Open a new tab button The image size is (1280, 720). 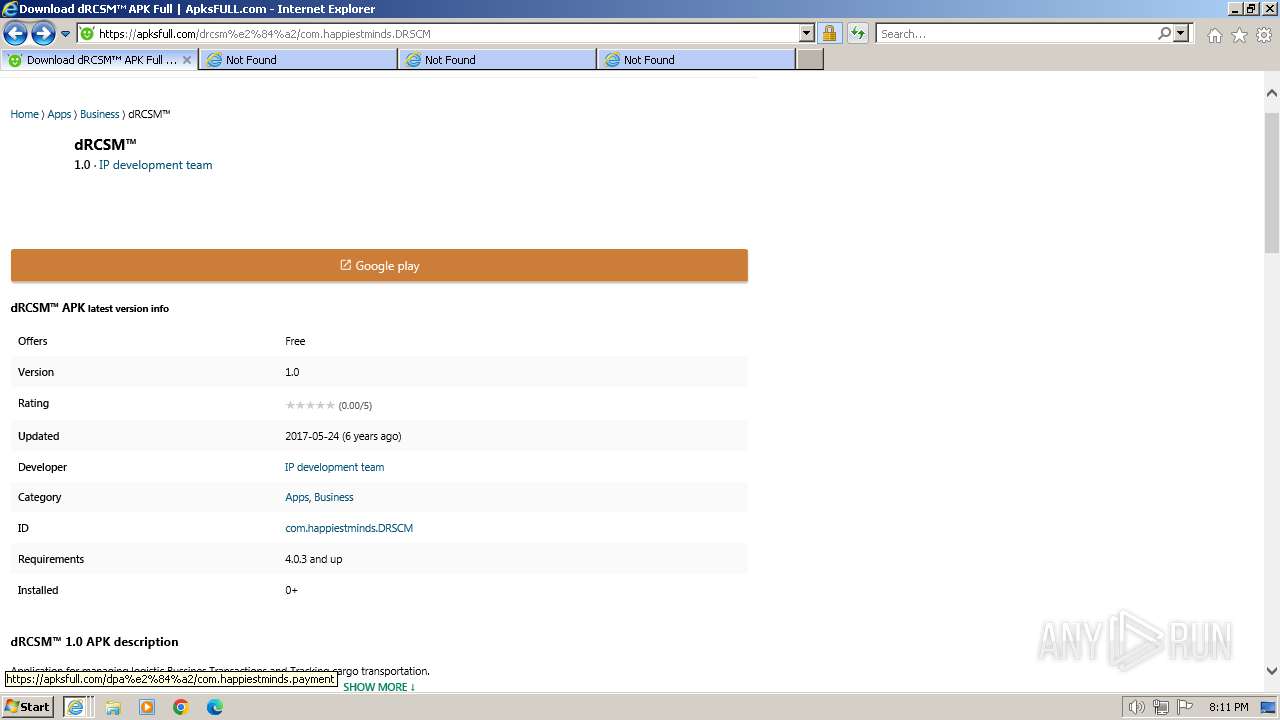pos(810,60)
